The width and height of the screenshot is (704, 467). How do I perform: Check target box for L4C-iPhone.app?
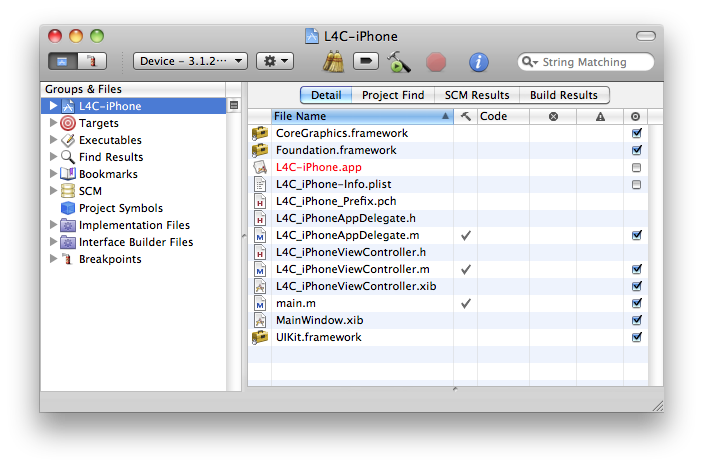[637, 167]
